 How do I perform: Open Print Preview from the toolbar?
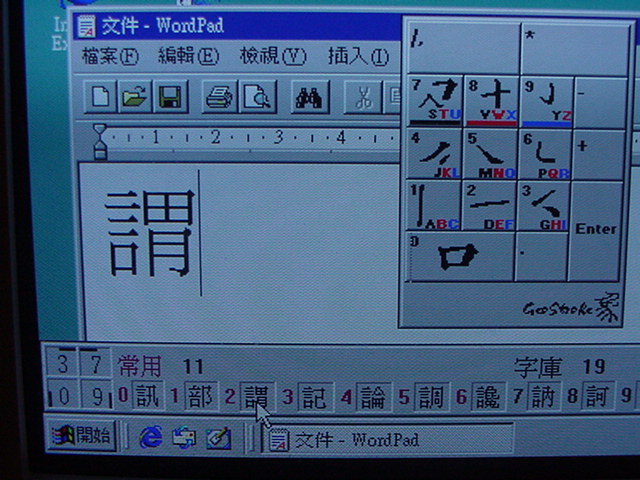click(257, 97)
